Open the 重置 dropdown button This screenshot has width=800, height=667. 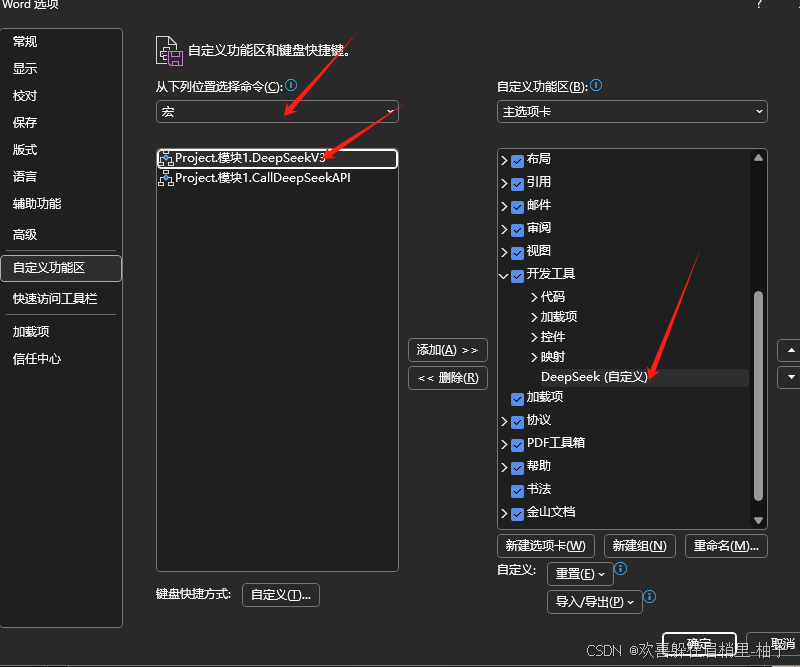tap(580, 574)
